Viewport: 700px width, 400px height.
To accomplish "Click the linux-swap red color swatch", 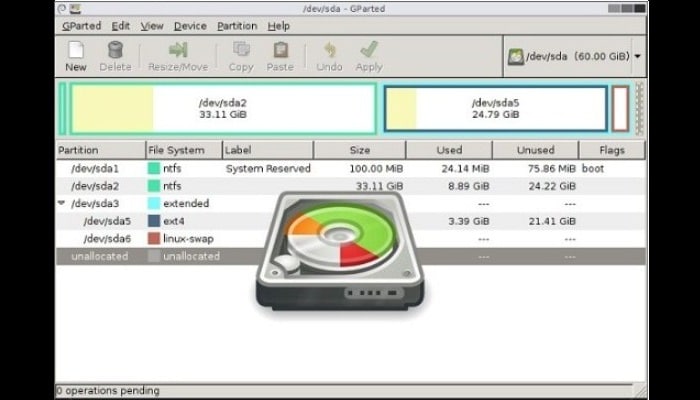I will (154, 238).
